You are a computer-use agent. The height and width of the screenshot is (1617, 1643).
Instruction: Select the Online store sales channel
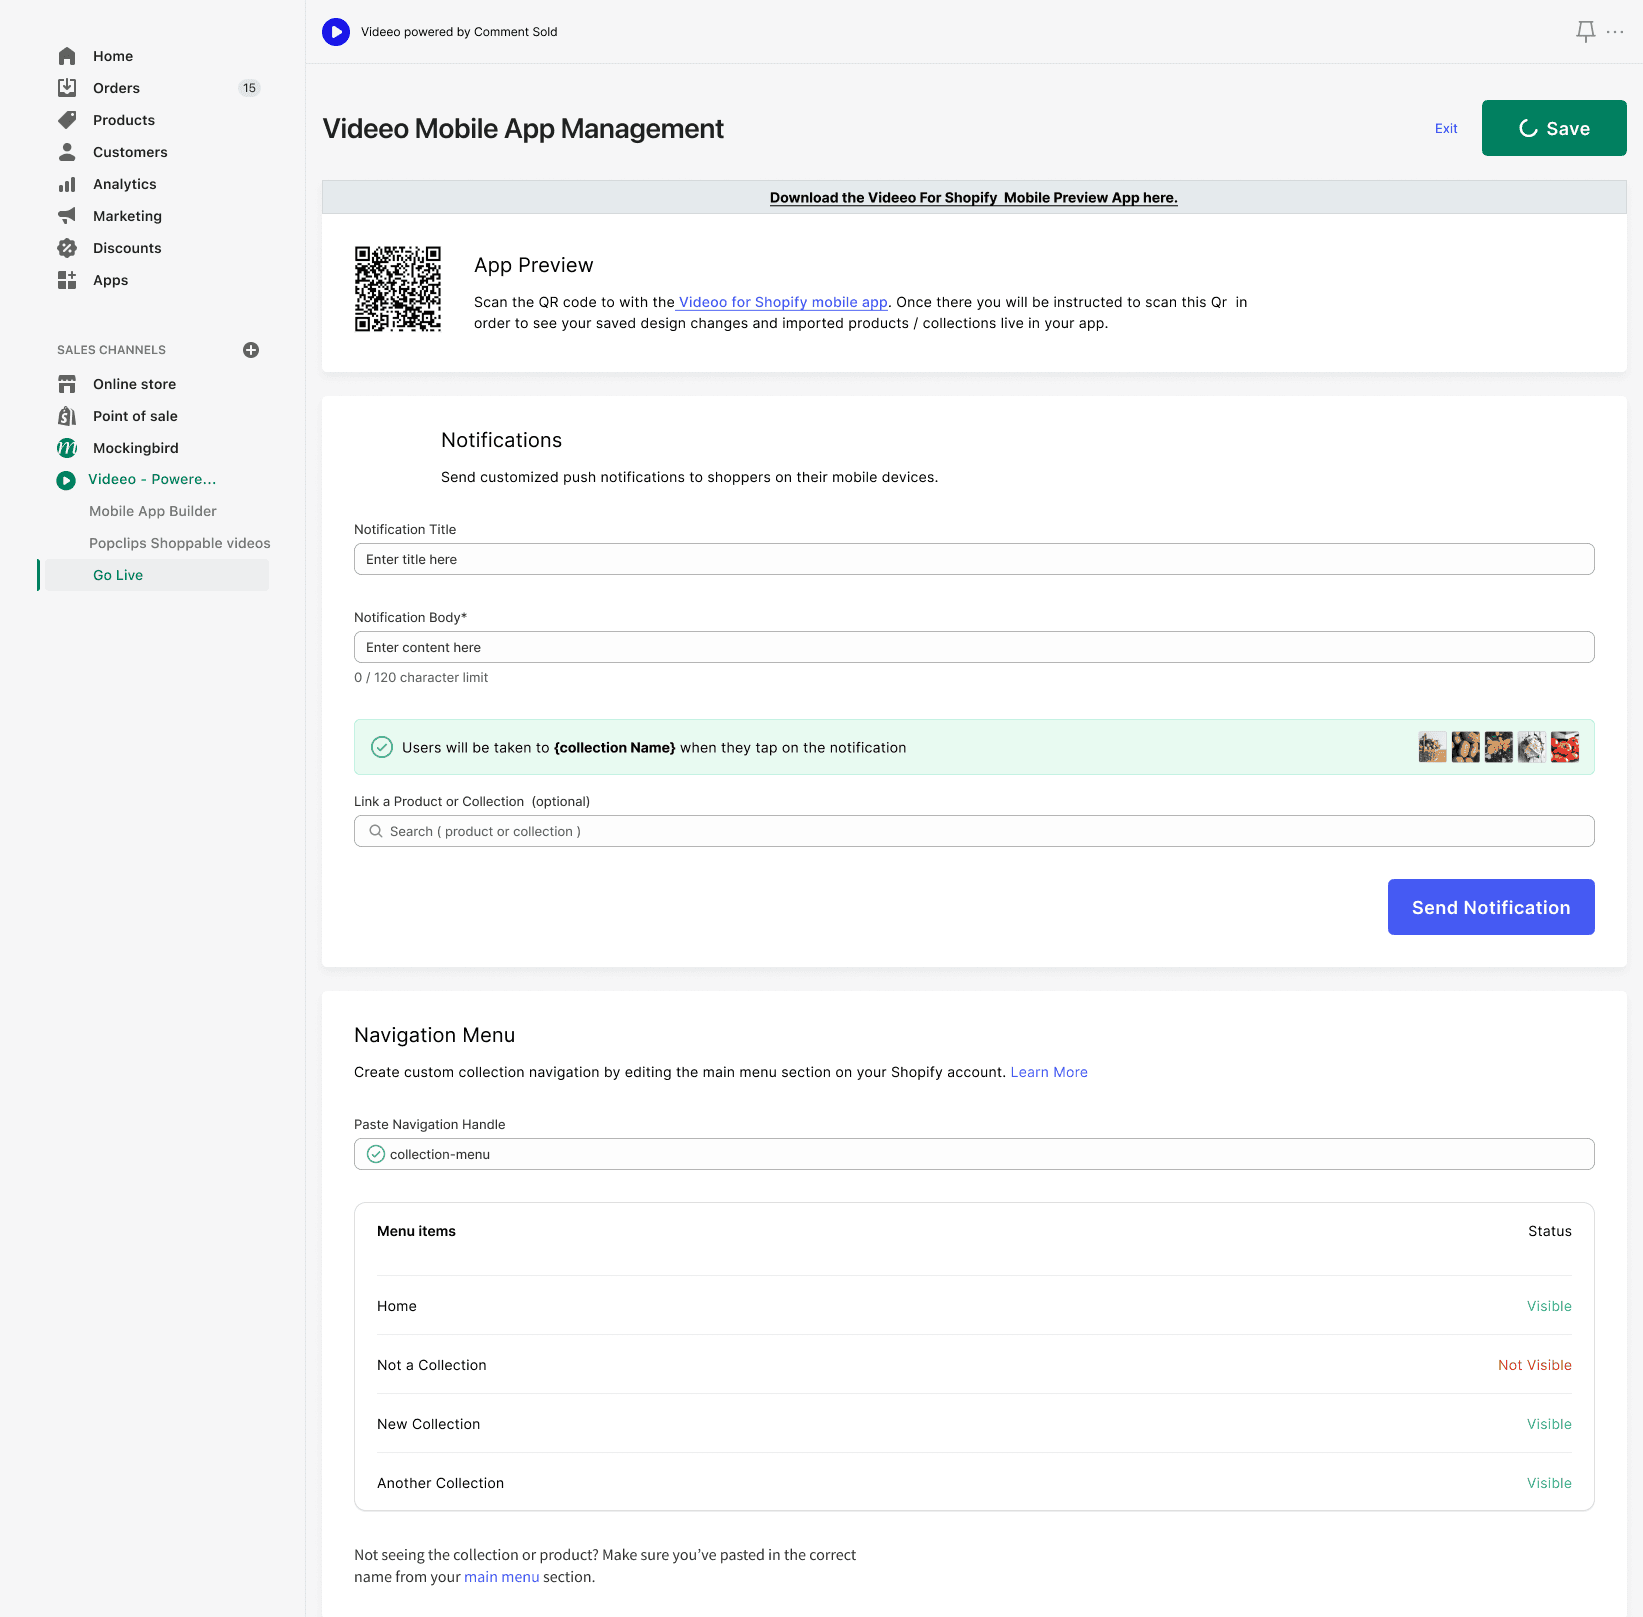134,384
